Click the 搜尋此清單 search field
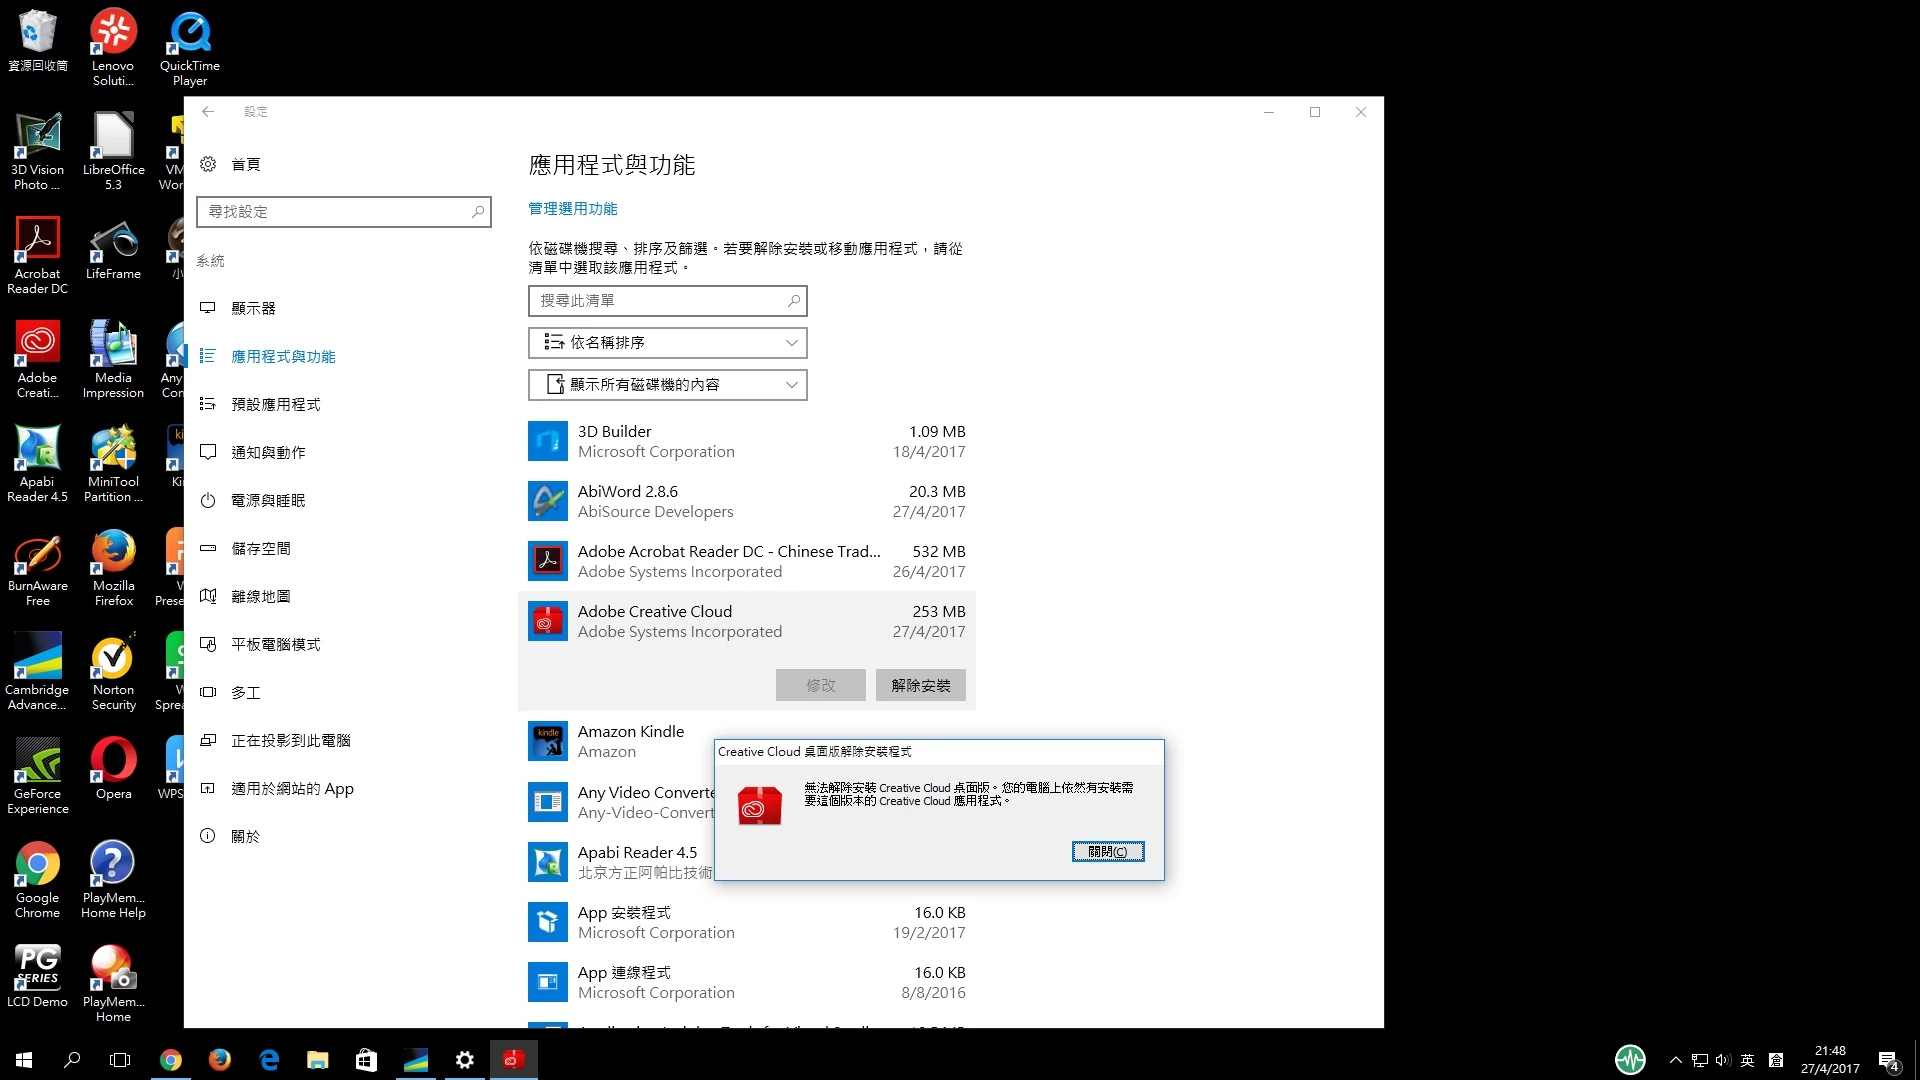1920x1080 pixels. point(660,301)
